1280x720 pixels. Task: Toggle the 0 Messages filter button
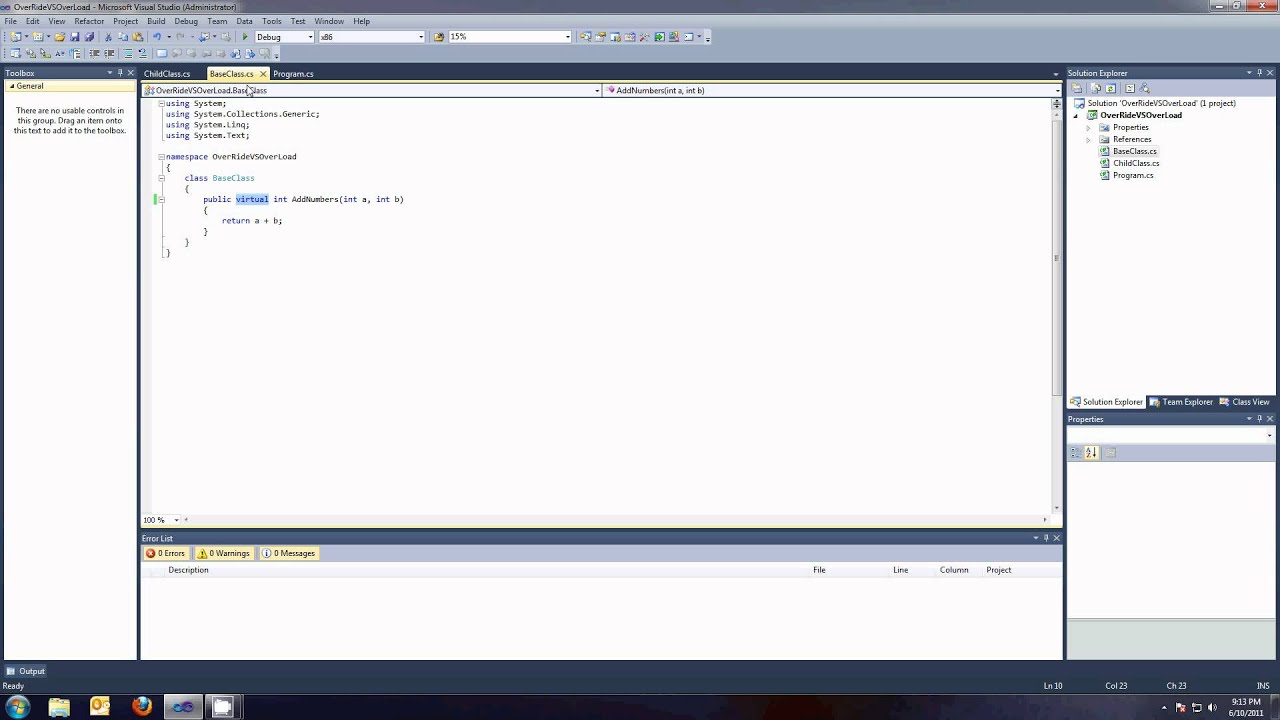click(289, 553)
